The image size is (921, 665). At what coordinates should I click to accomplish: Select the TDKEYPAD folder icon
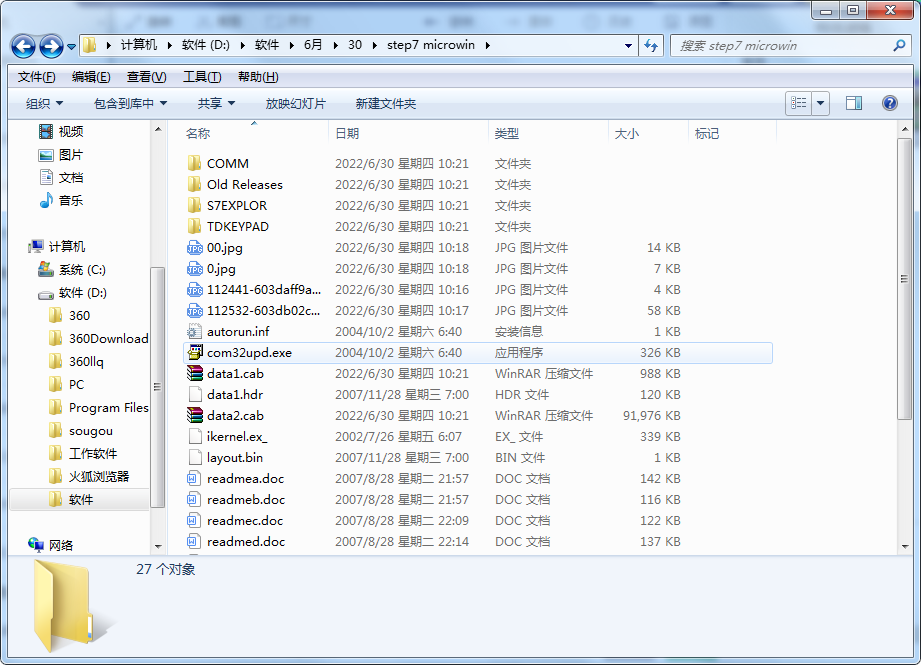(x=194, y=226)
